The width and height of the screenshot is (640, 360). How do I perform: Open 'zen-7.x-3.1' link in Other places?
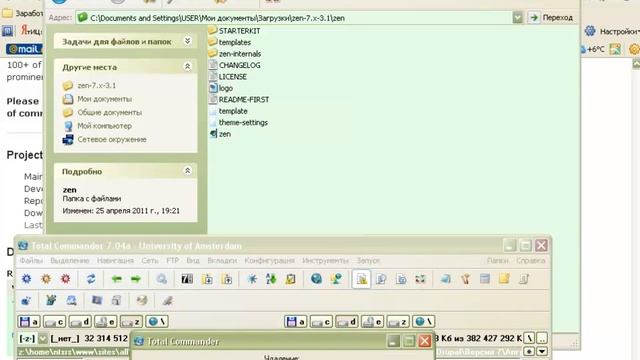(x=97, y=85)
